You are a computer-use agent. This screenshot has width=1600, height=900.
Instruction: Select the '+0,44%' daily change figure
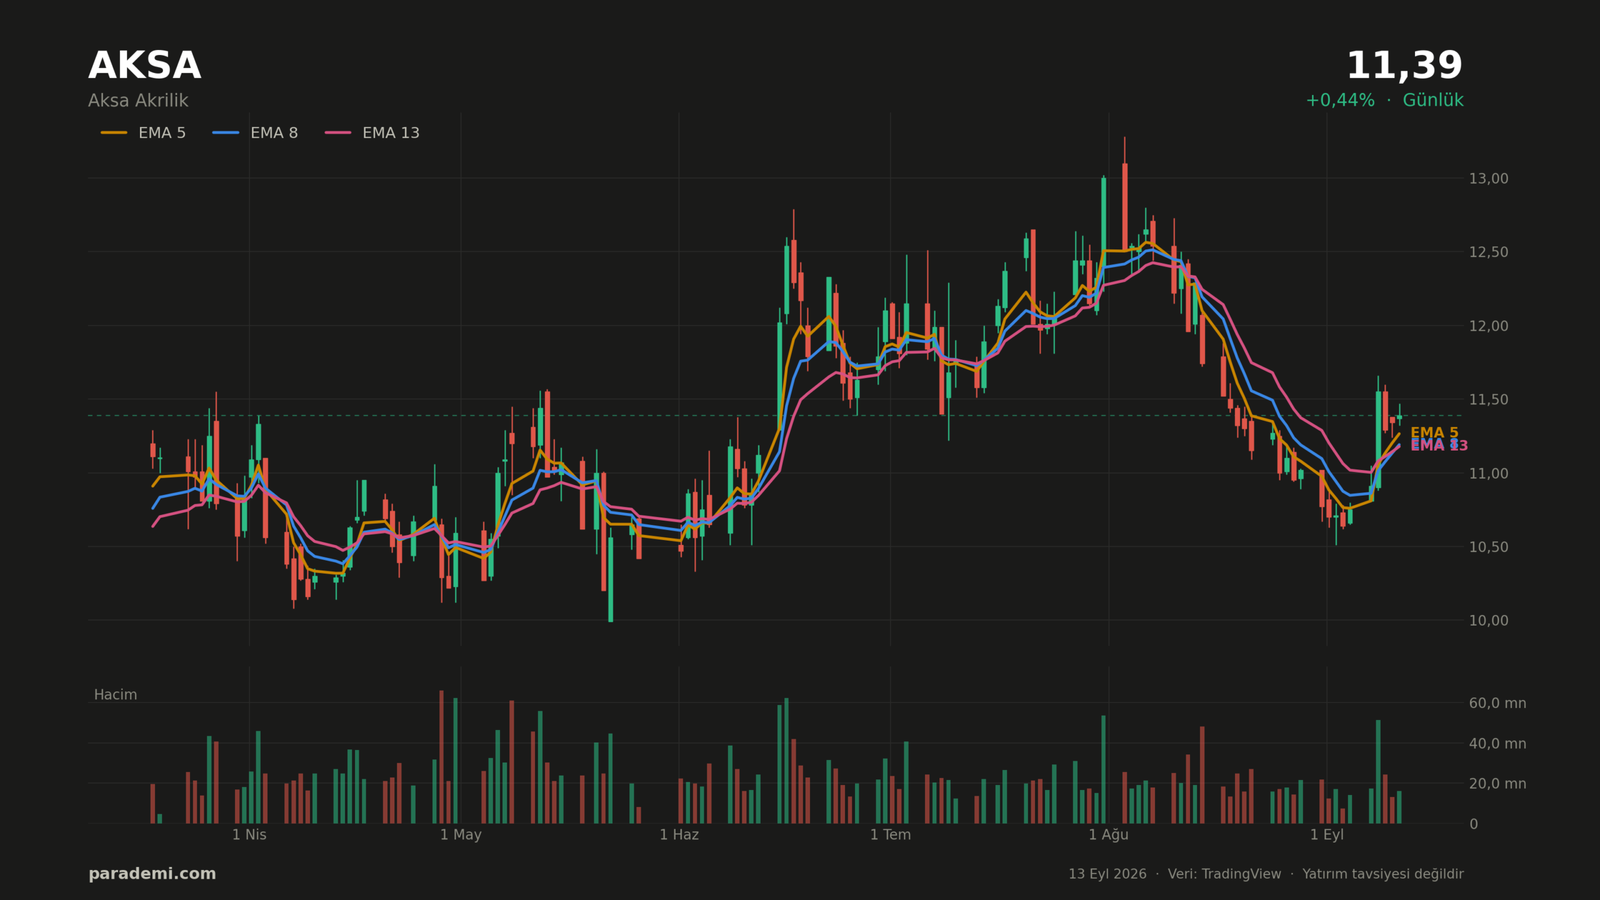click(1340, 101)
